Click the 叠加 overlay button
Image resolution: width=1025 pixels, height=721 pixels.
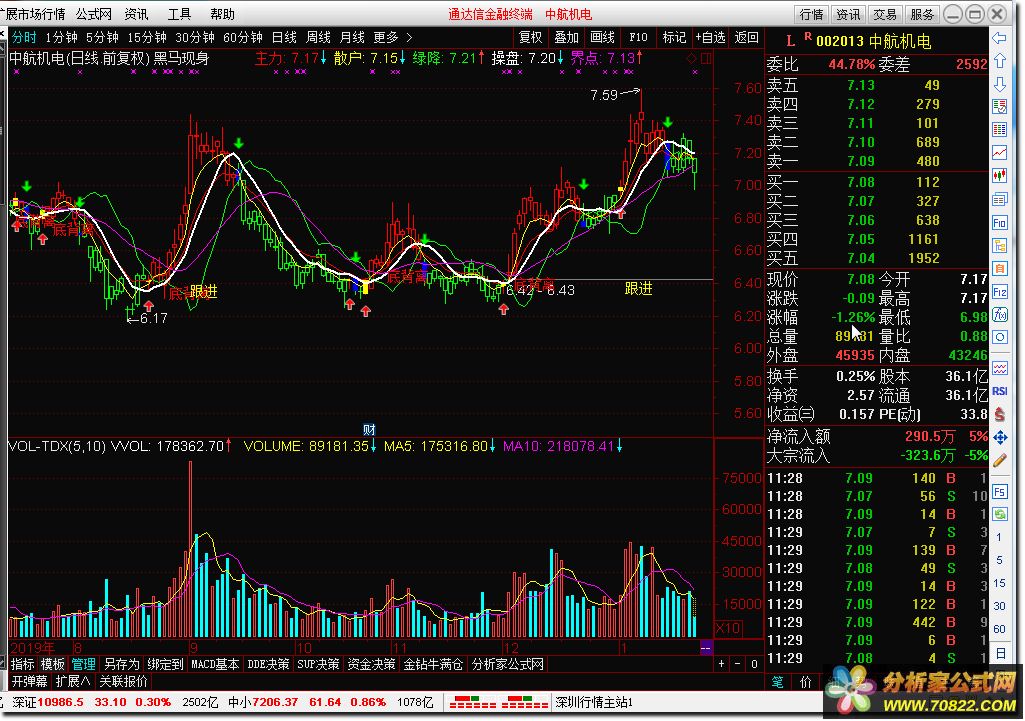566,37
